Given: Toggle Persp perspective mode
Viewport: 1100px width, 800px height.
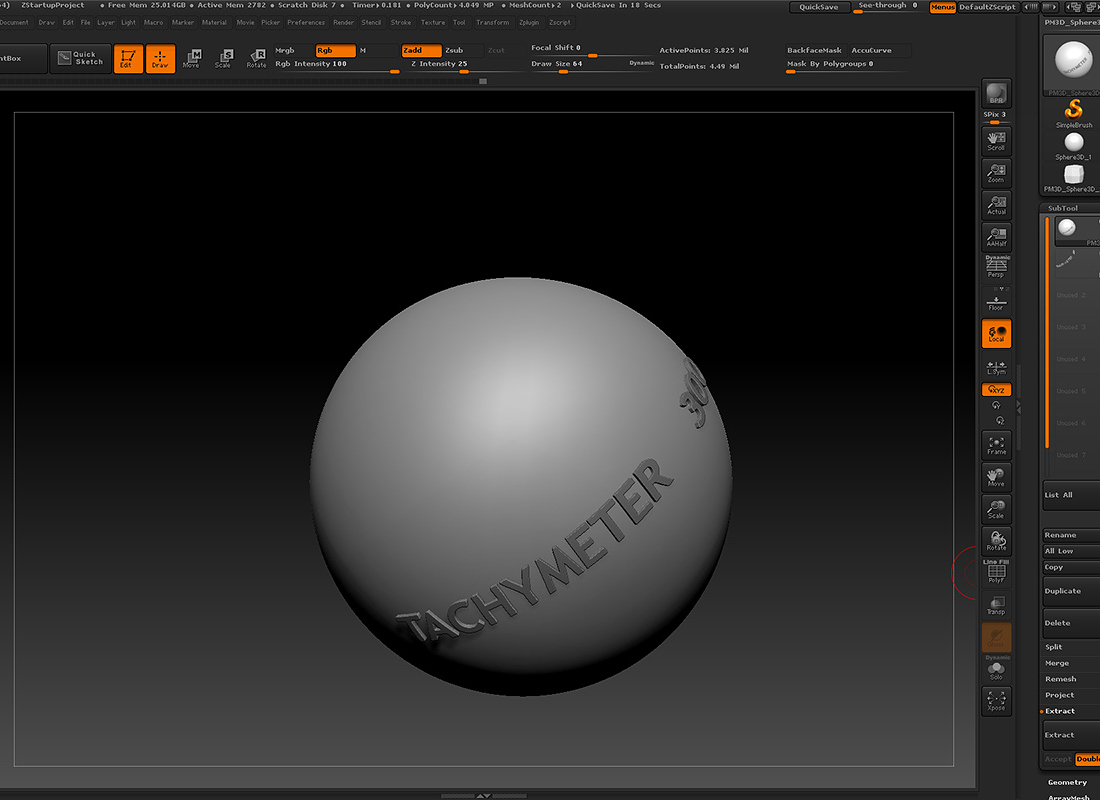Looking at the screenshot, I should tap(995, 267).
